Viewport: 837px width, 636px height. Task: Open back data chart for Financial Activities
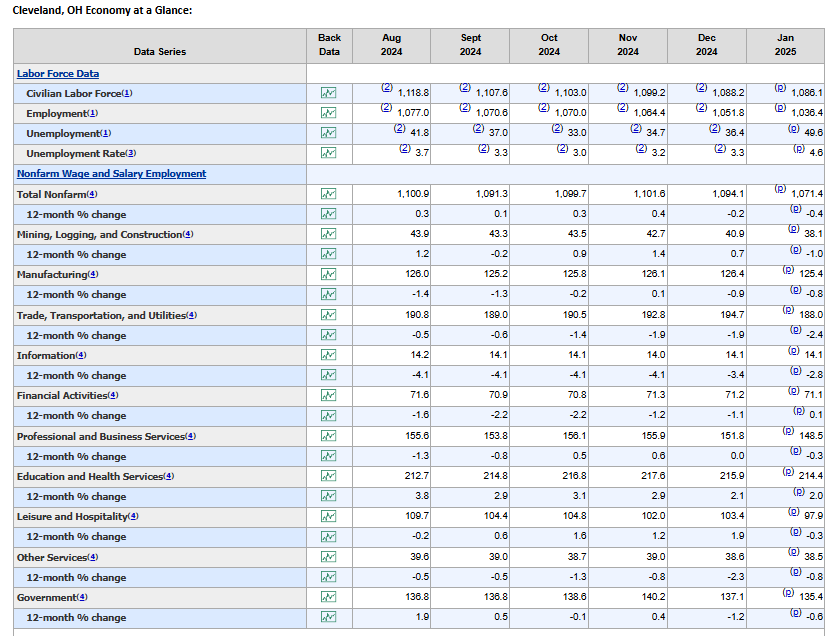click(328, 395)
